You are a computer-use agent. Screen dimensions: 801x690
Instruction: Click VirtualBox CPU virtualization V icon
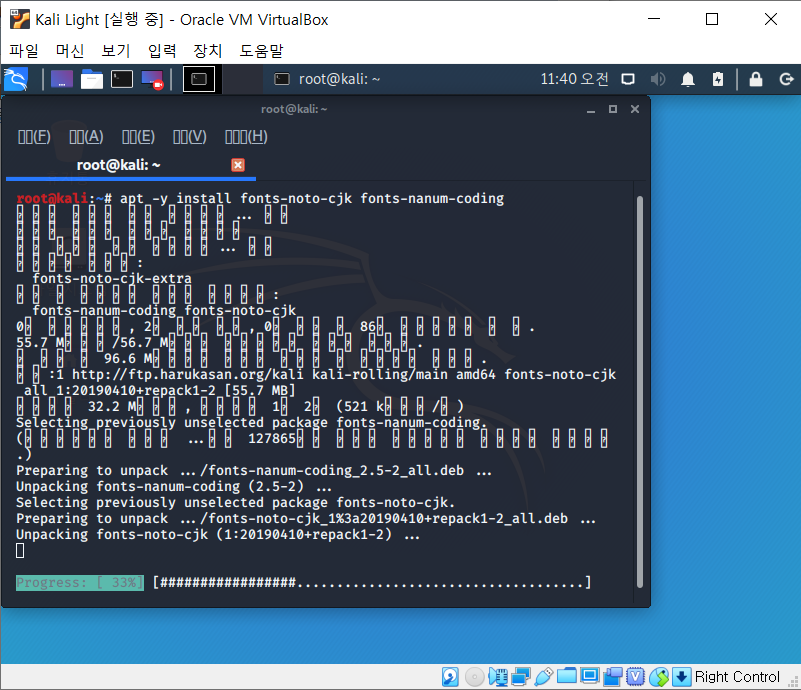pyautogui.click(x=635, y=677)
